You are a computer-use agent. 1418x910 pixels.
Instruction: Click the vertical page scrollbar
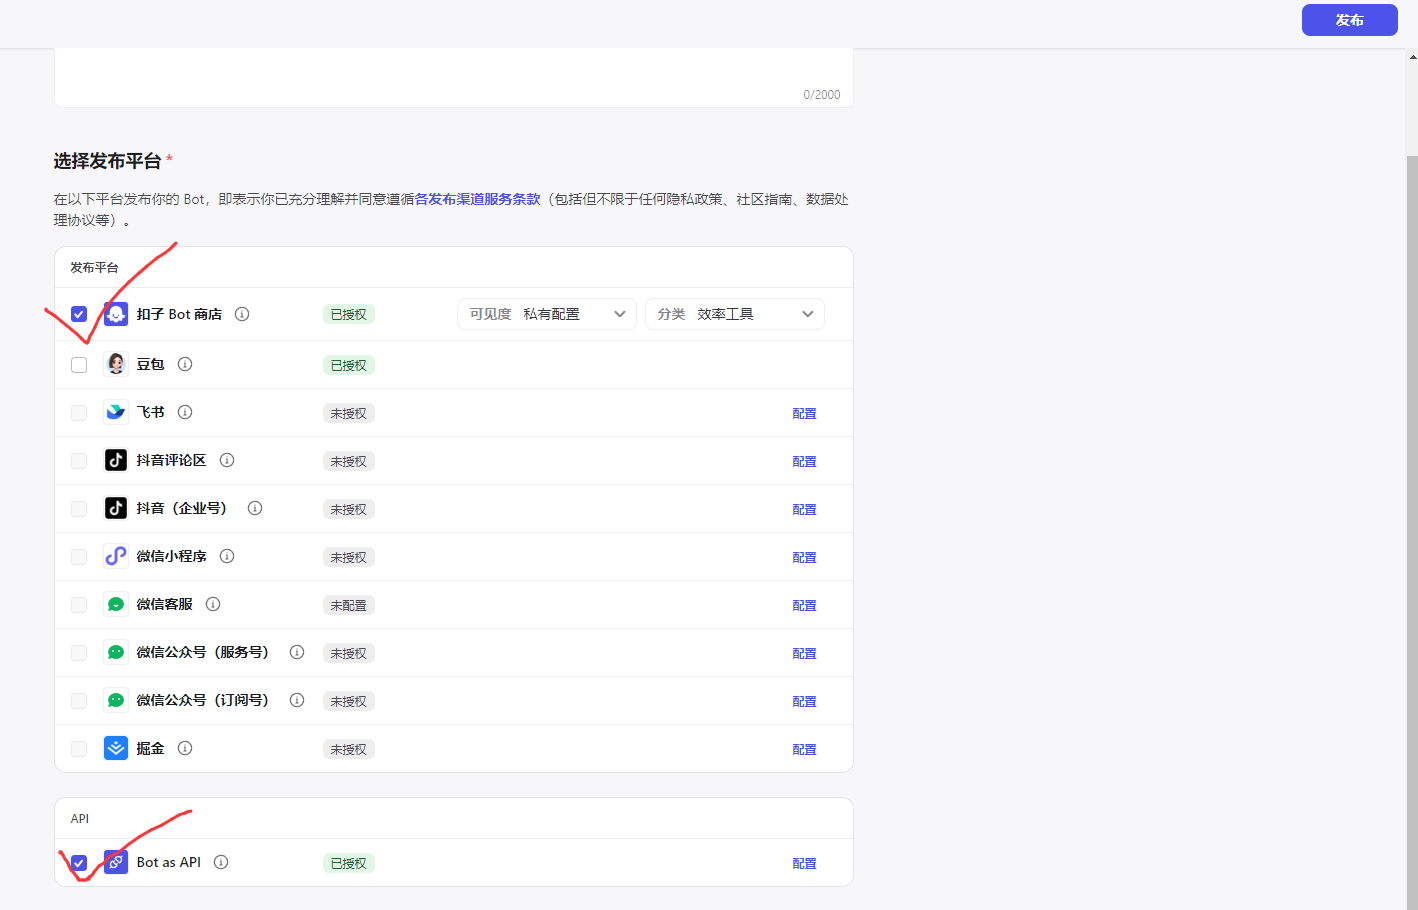[x=1412, y=530]
